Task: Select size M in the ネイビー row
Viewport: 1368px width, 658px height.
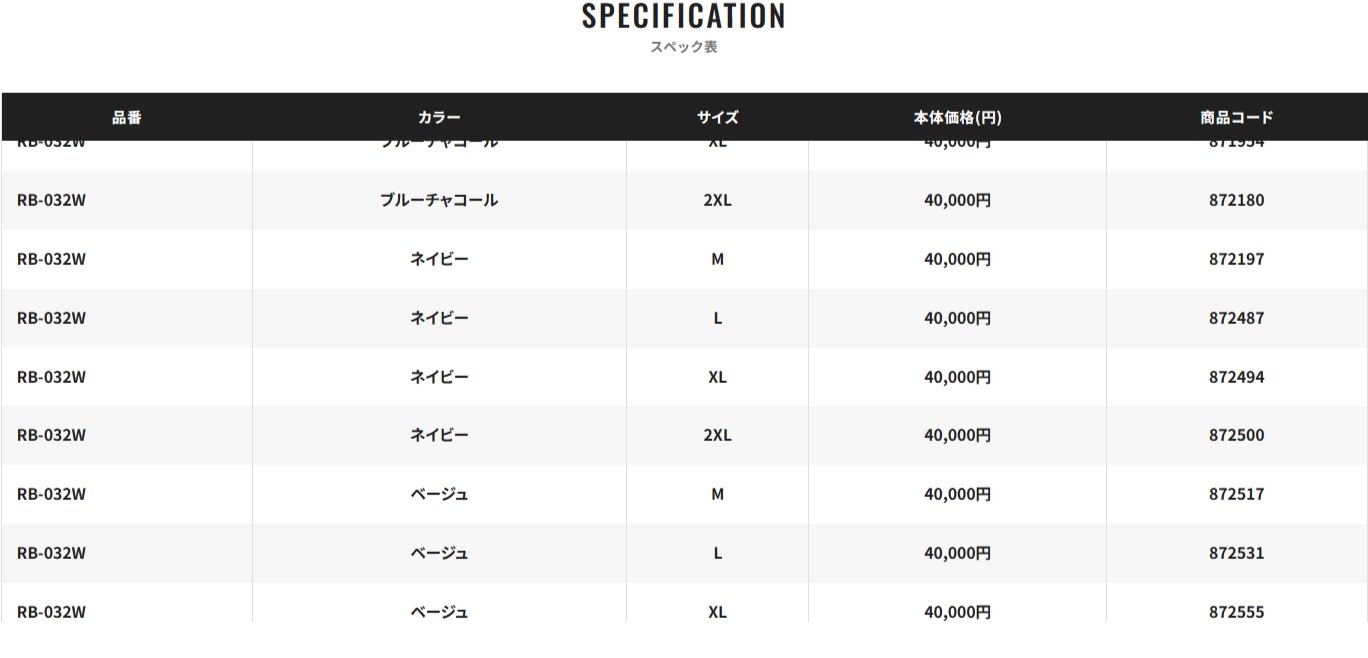Action: (x=717, y=259)
